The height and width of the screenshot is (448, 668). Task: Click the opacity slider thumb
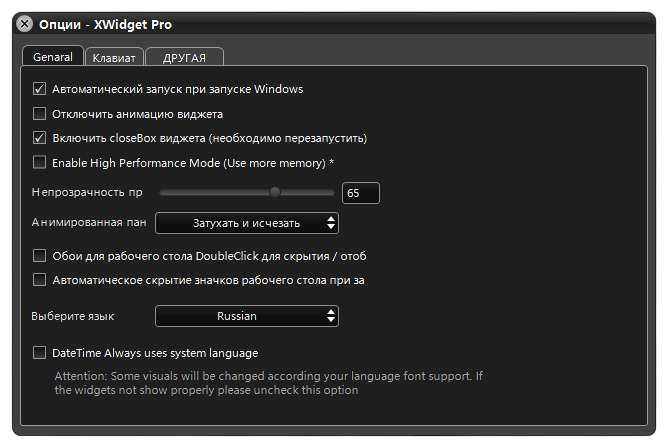[275, 192]
